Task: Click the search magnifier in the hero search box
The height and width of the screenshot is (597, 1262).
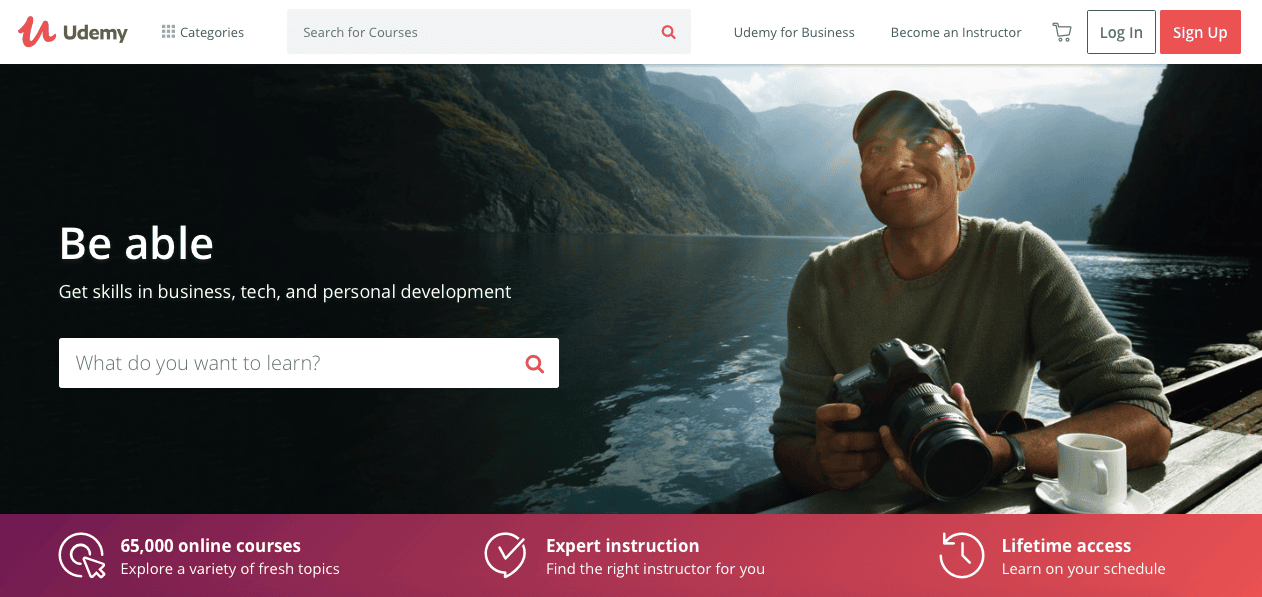Action: [535, 363]
